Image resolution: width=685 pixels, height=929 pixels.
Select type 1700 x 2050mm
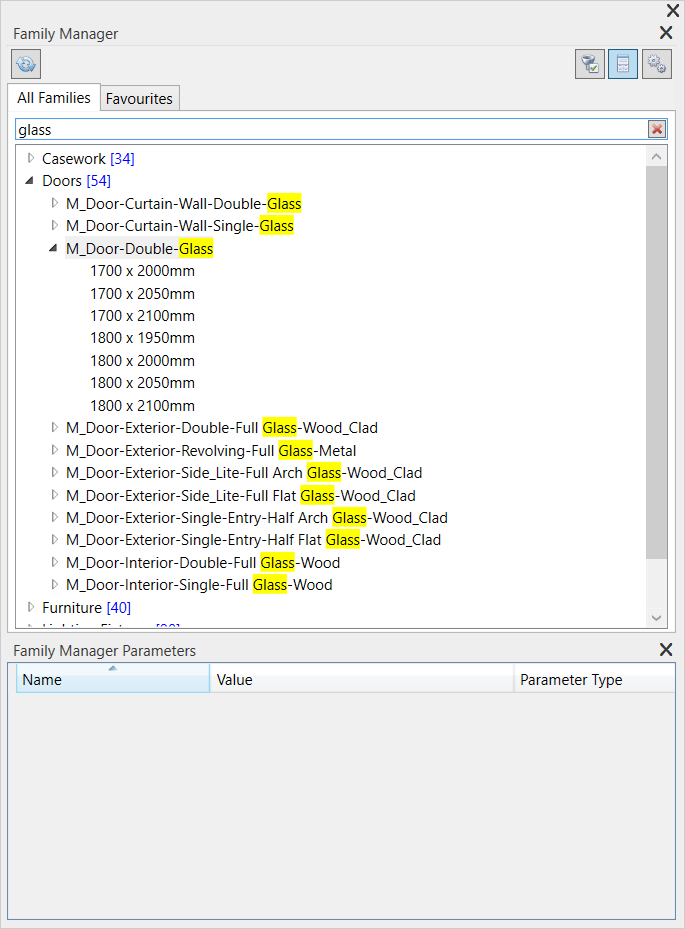pyautogui.click(x=142, y=293)
